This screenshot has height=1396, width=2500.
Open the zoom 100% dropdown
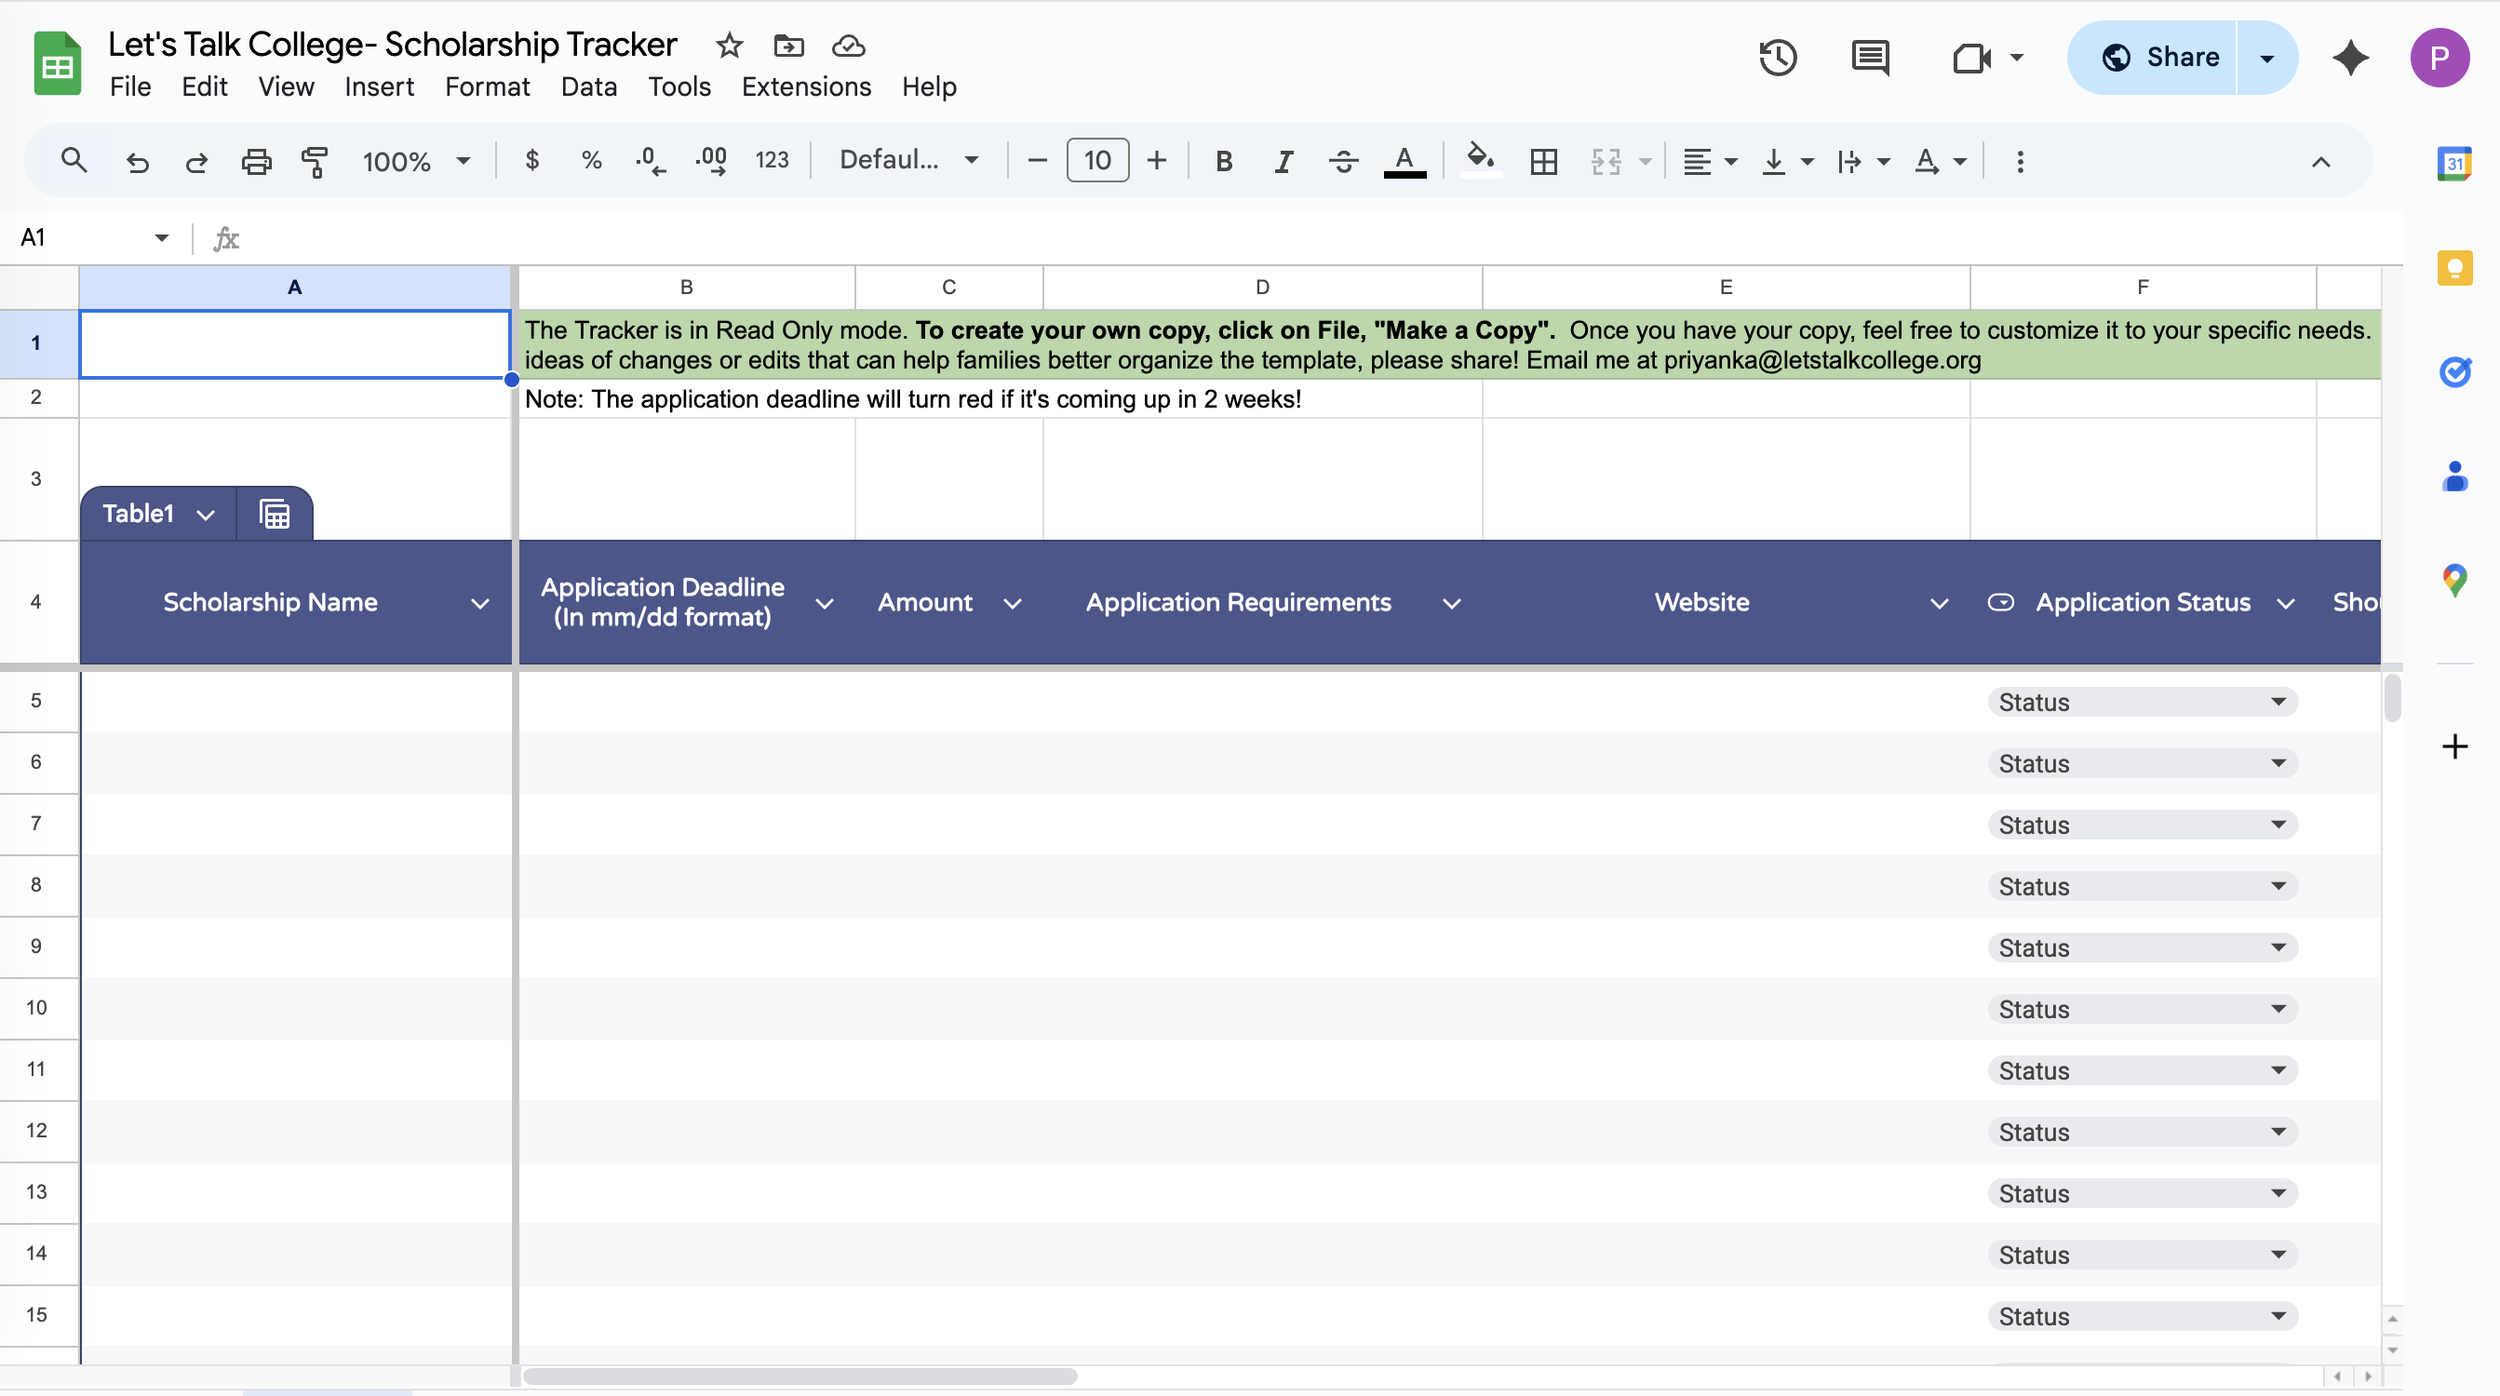pos(415,161)
